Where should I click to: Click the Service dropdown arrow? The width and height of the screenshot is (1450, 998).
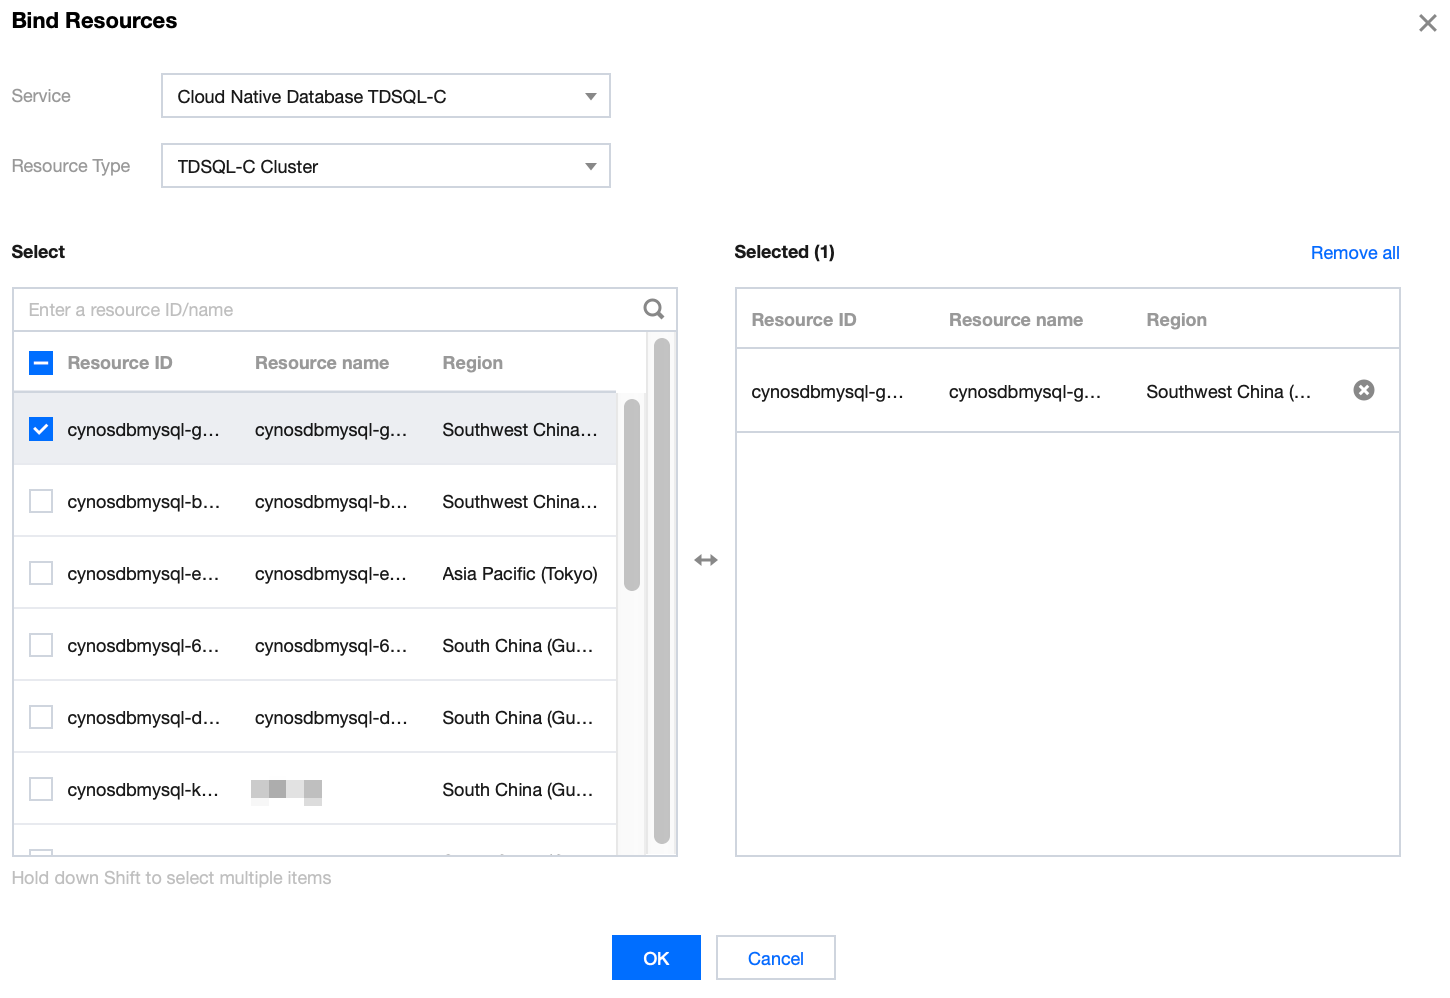point(590,97)
